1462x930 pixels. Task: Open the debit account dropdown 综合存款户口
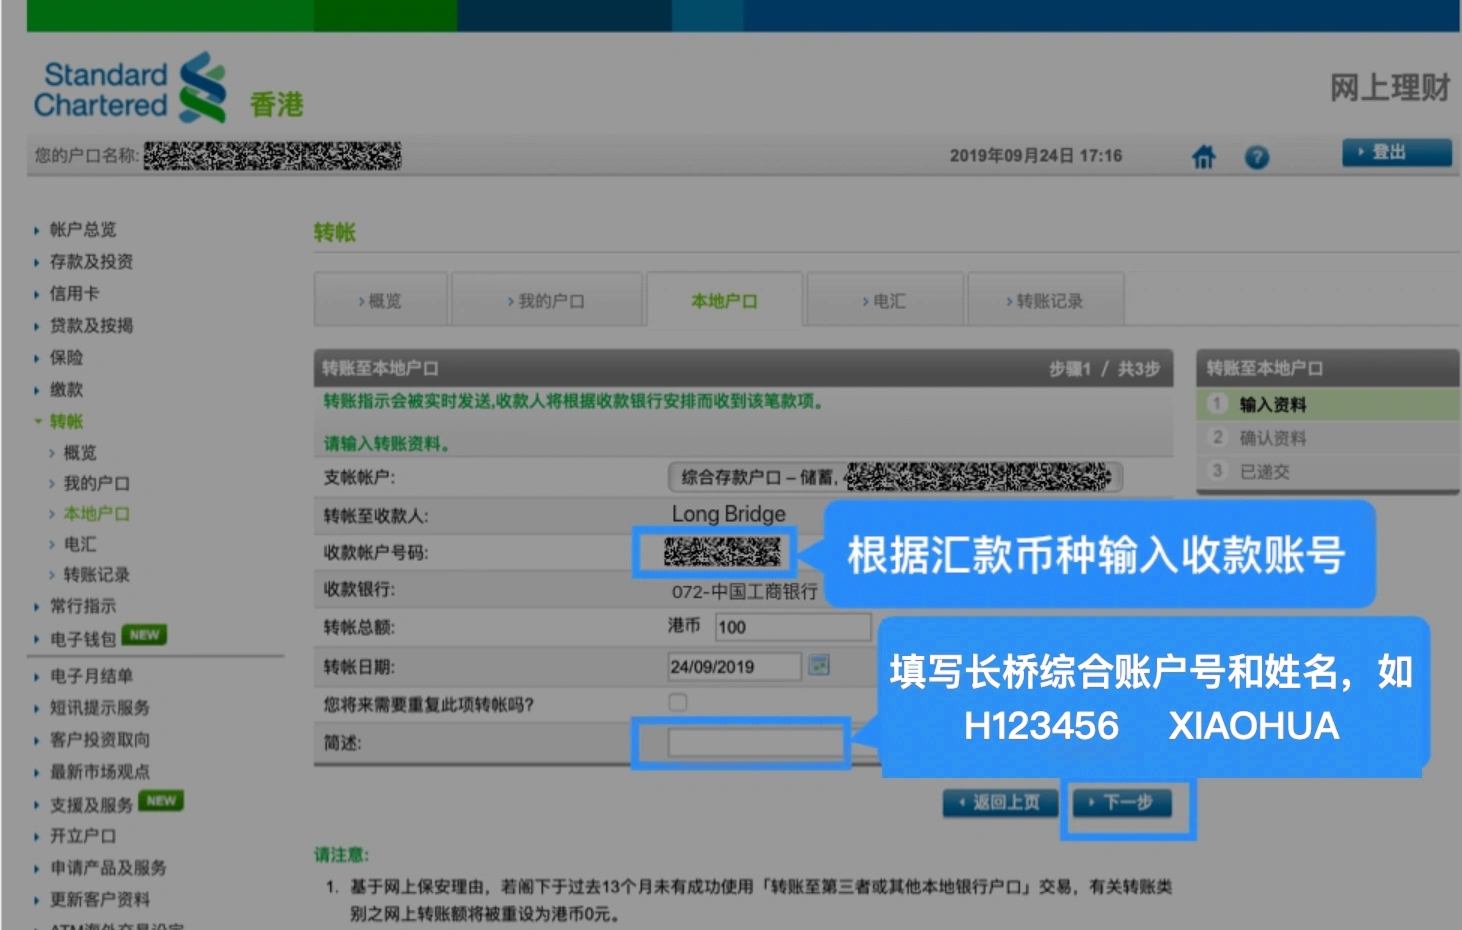(895, 477)
